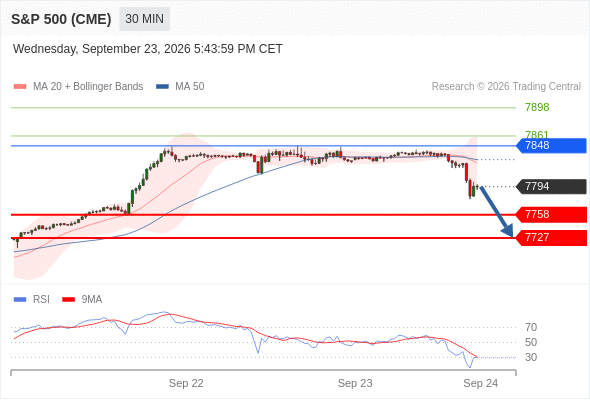This screenshot has height=400, width=590.
Task: Toggle the MA 20 + Bollinger Bands legend swatch
Action: (20, 87)
